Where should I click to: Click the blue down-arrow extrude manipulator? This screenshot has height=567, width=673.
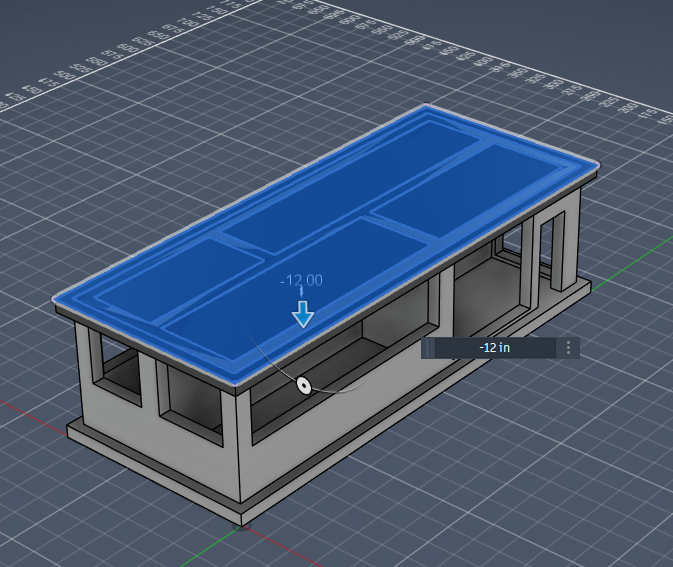click(x=303, y=314)
